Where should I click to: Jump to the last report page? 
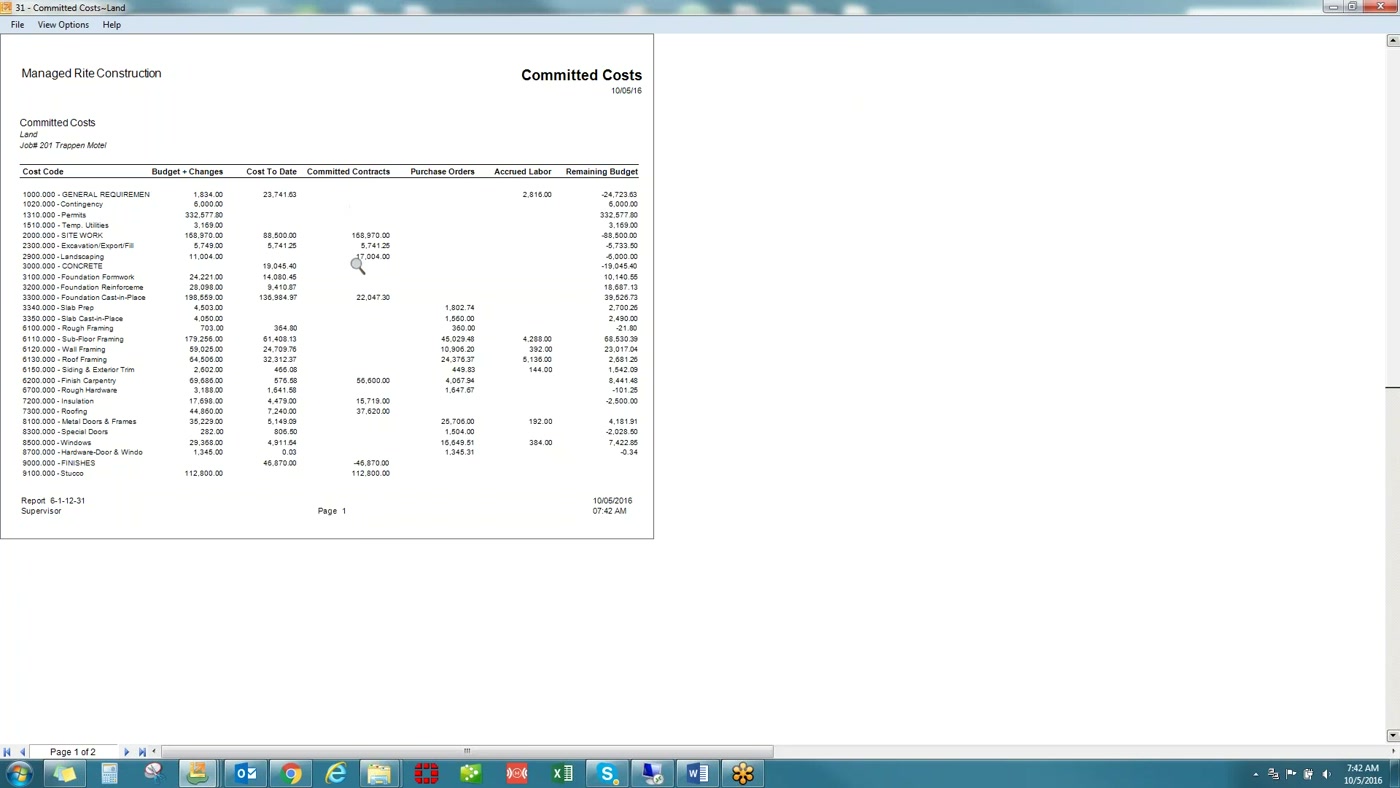[142, 751]
